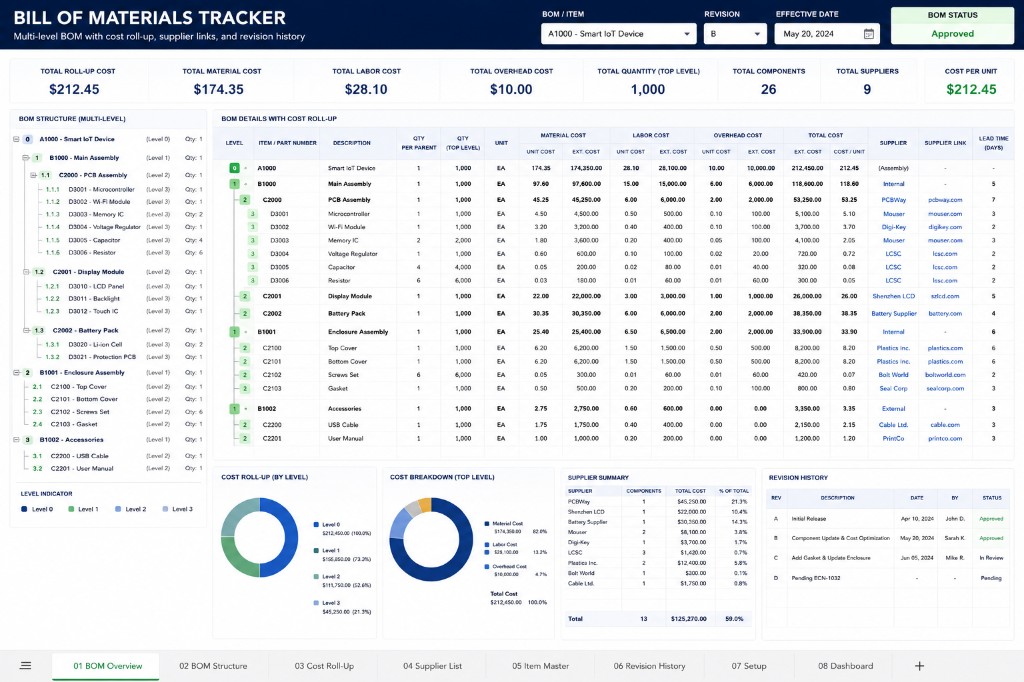Screen dimensions: 1024x682
Task: Click the Approved BOM status button
Action: click(953, 33)
